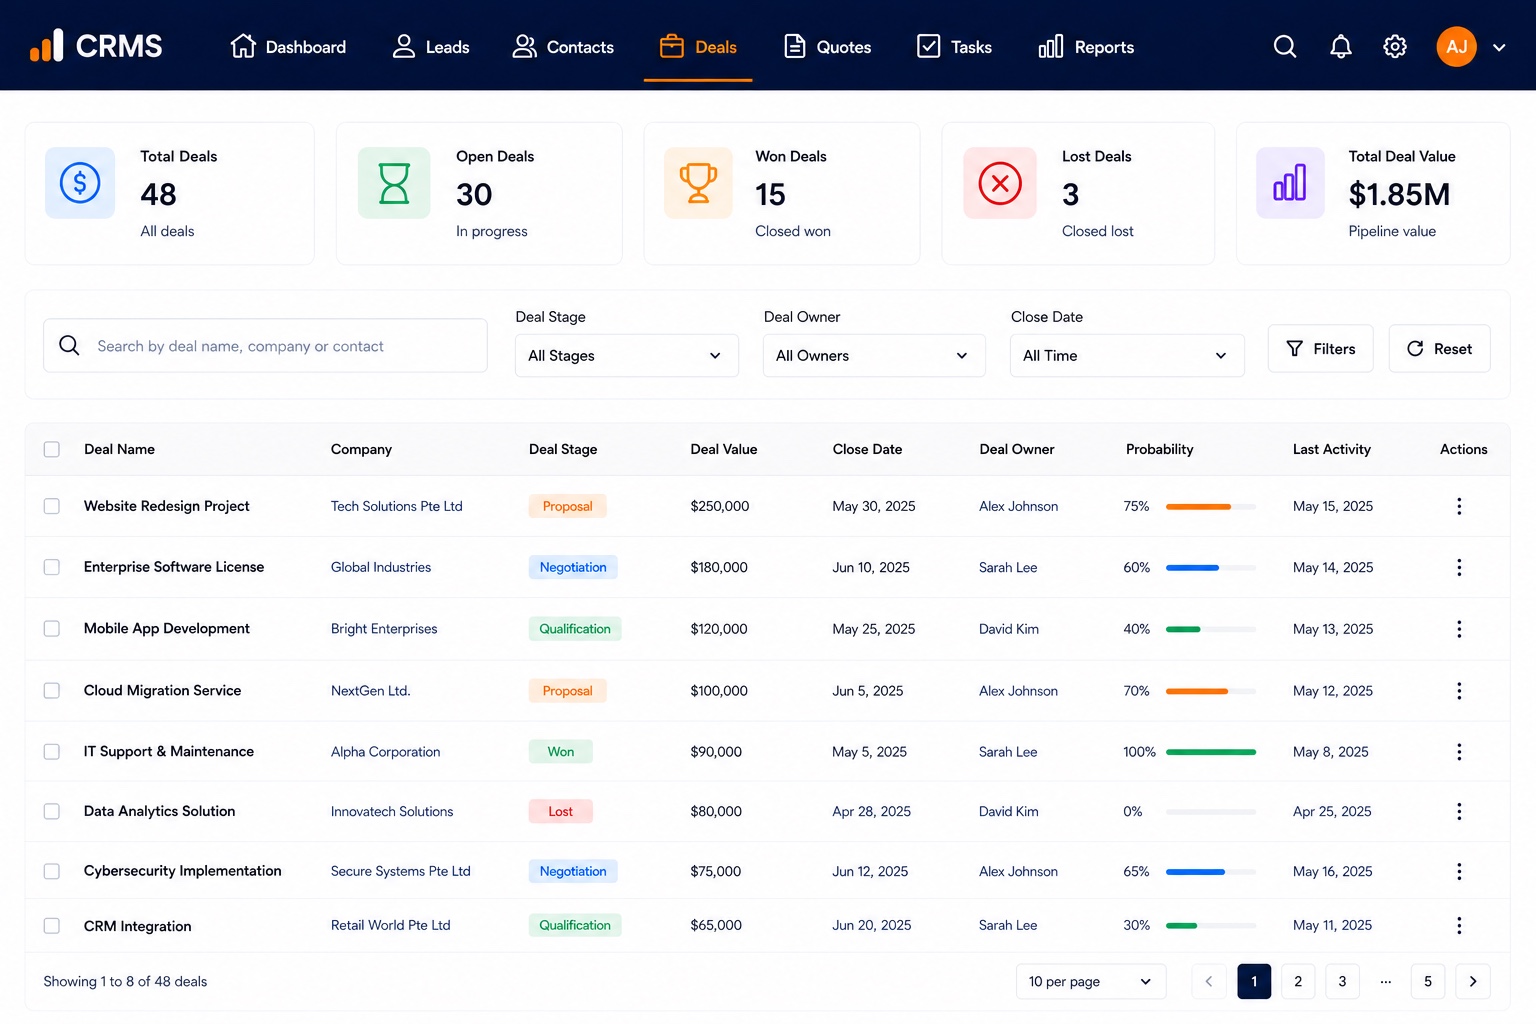Open the Tasks tab
Screen dimensions: 1536x1024
pos(954,47)
